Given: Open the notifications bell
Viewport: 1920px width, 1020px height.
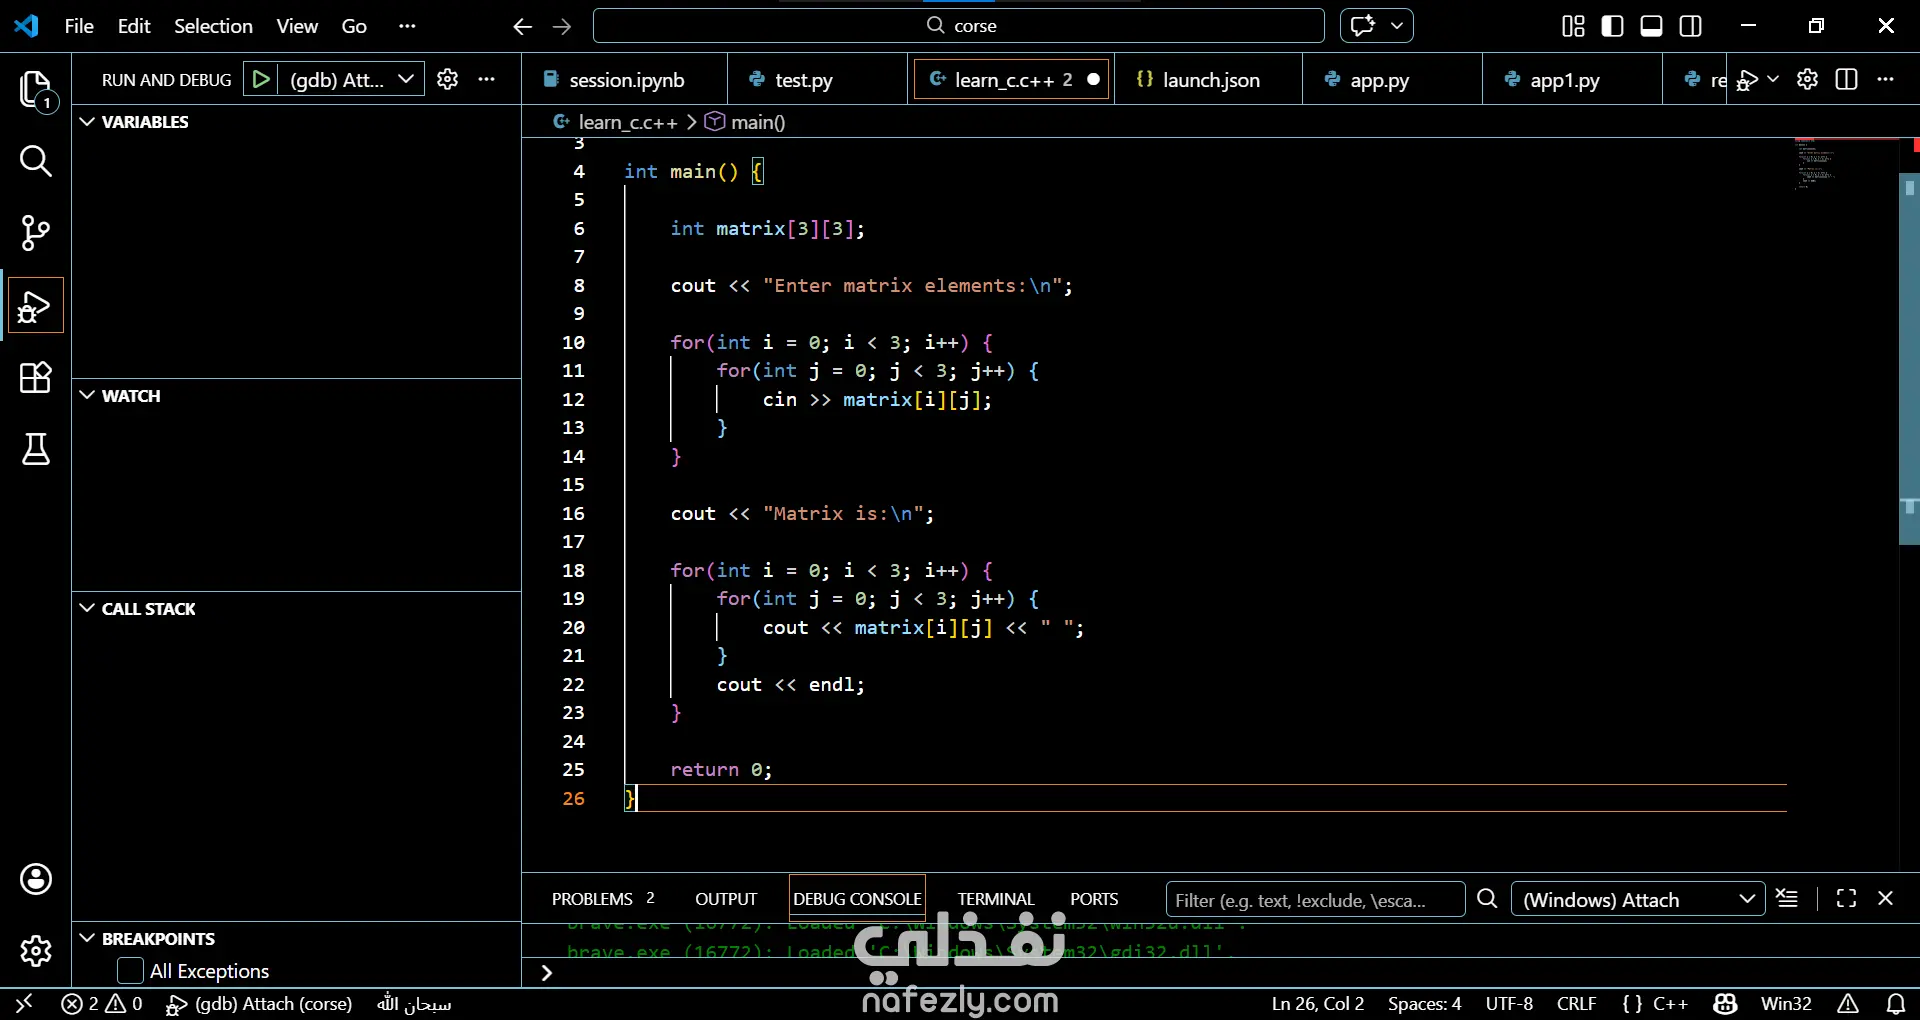Looking at the screenshot, I should click(1896, 1003).
